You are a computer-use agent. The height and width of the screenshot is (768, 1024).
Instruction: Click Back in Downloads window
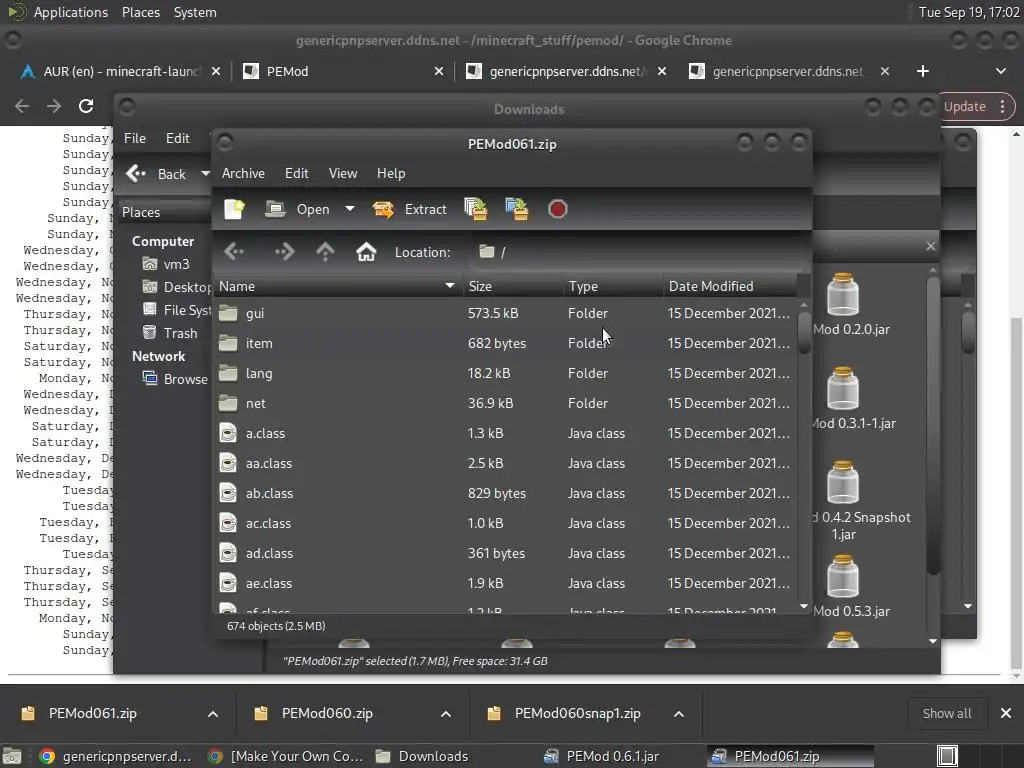coord(157,174)
